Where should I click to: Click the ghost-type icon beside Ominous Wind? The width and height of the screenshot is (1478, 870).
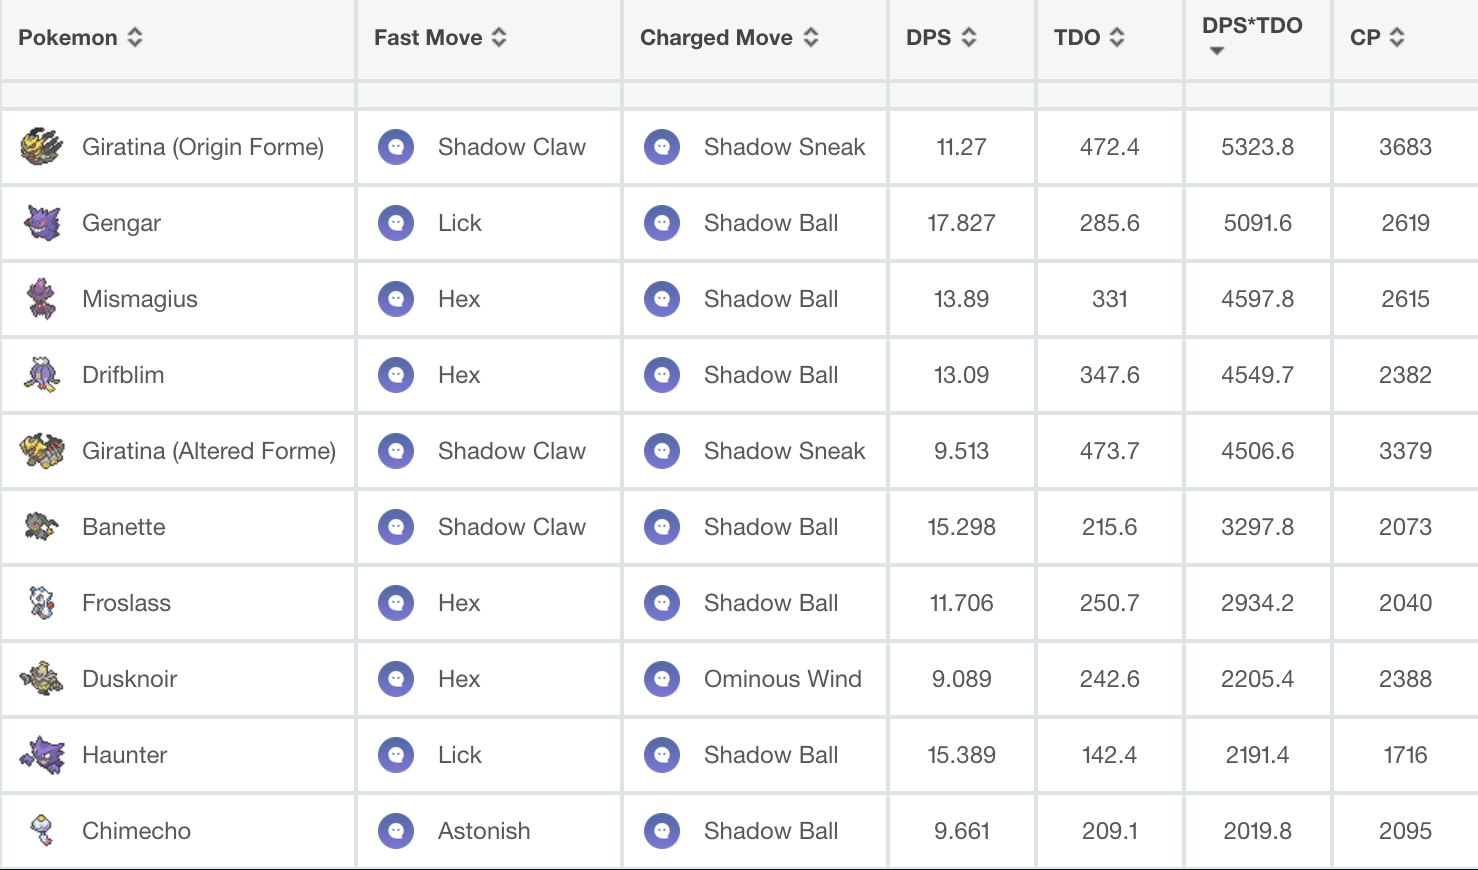pyautogui.click(x=662, y=679)
